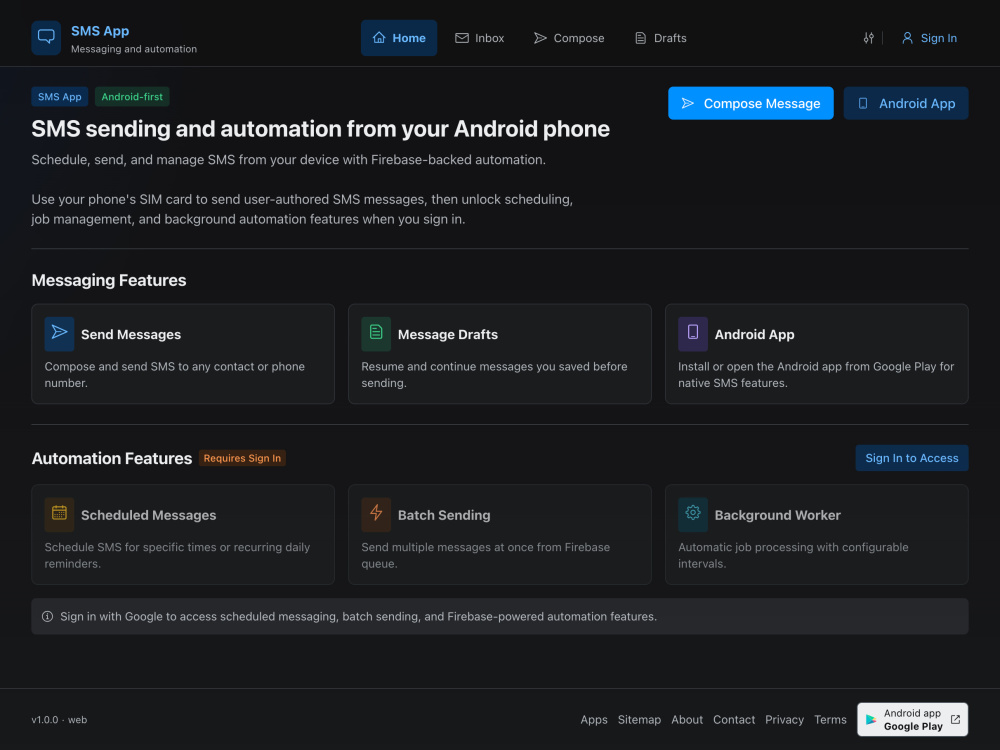Go to the Home tab
The width and height of the screenshot is (1000, 750).
pyautogui.click(x=399, y=38)
